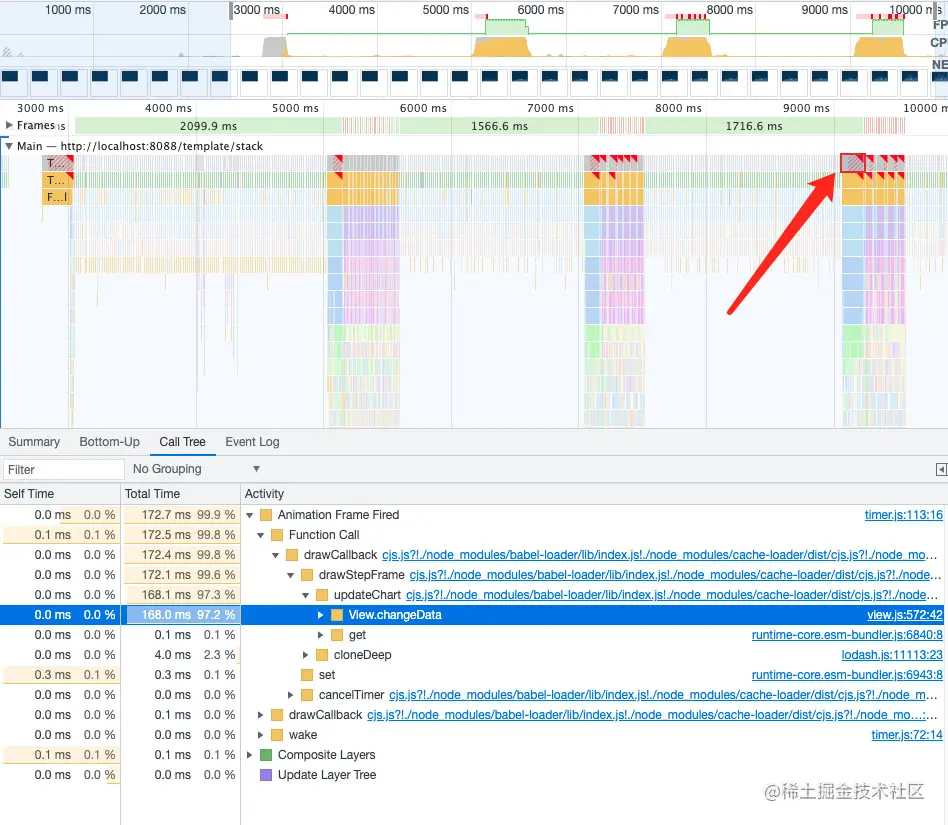Viewport: 948px width, 825px height.
Task: Open the timer.js:113:16 source link
Action: pos(903,515)
